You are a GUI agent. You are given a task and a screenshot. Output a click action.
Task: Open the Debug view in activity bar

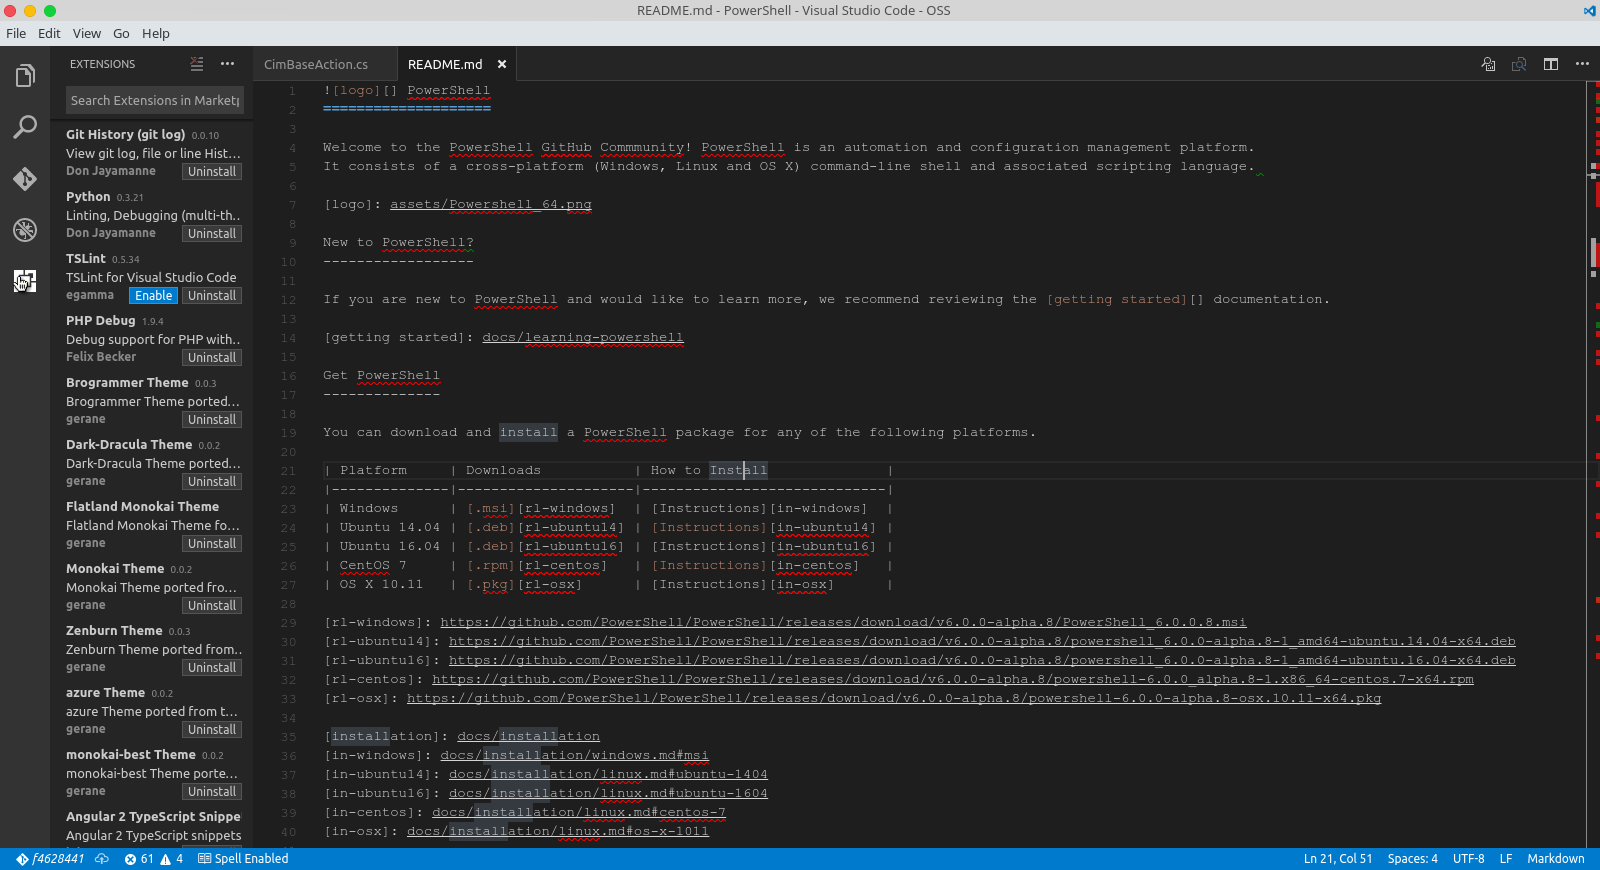[25, 230]
